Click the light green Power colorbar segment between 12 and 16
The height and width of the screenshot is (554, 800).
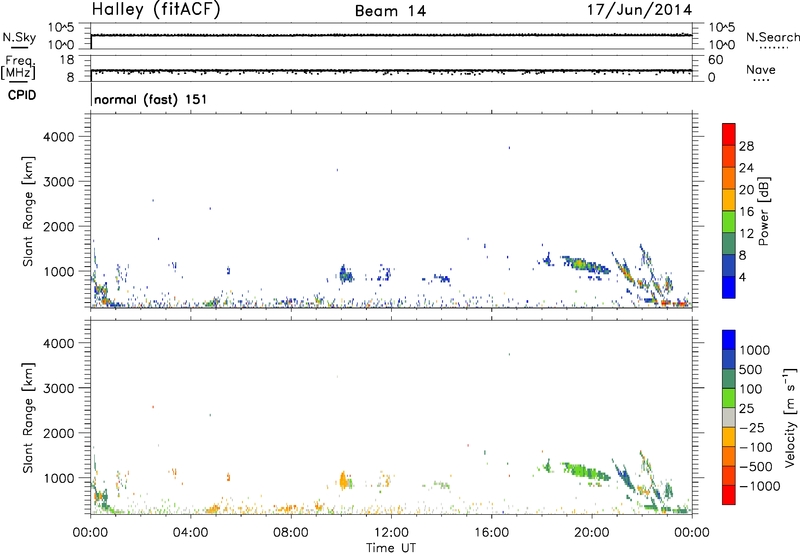click(729, 221)
